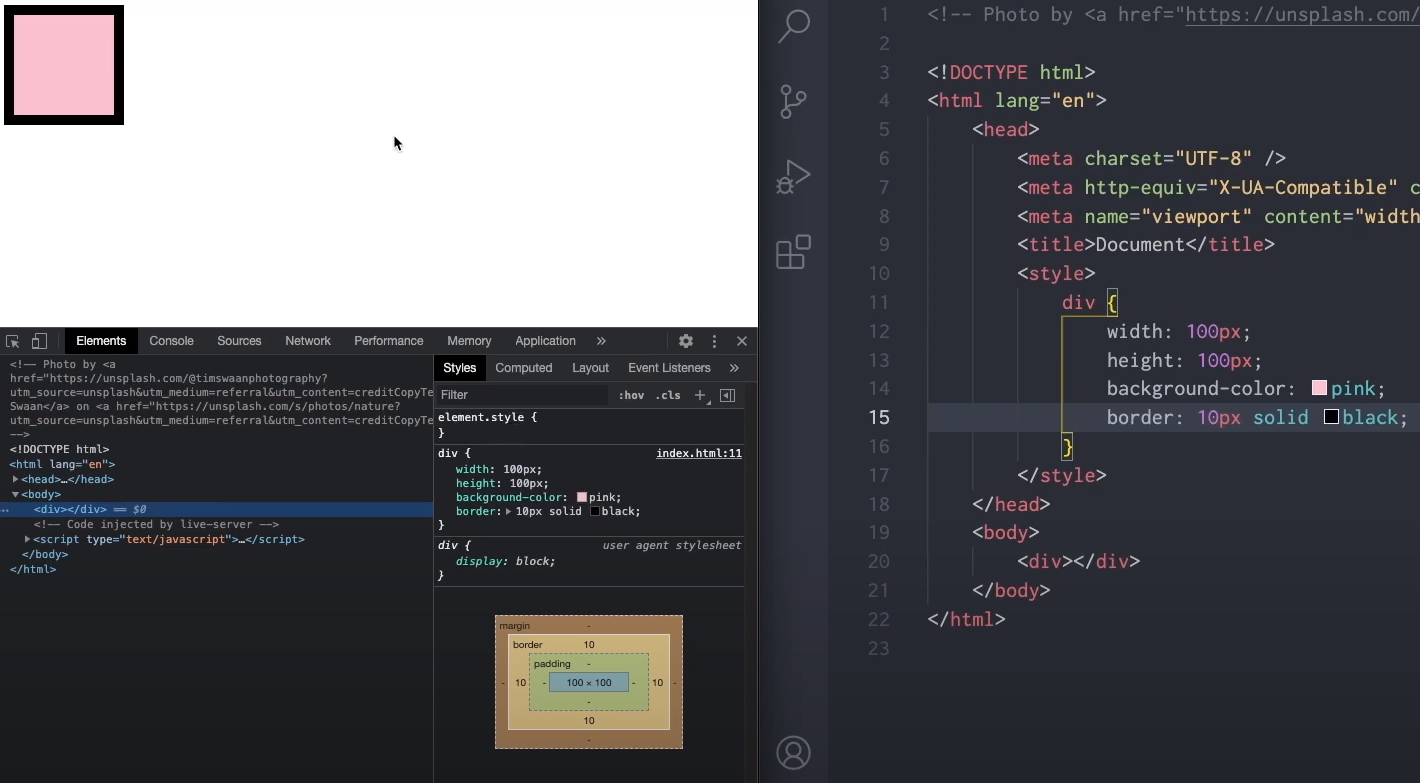
Task: Click the black color swatch in VS Code editor
Action: tap(1331, 417)
